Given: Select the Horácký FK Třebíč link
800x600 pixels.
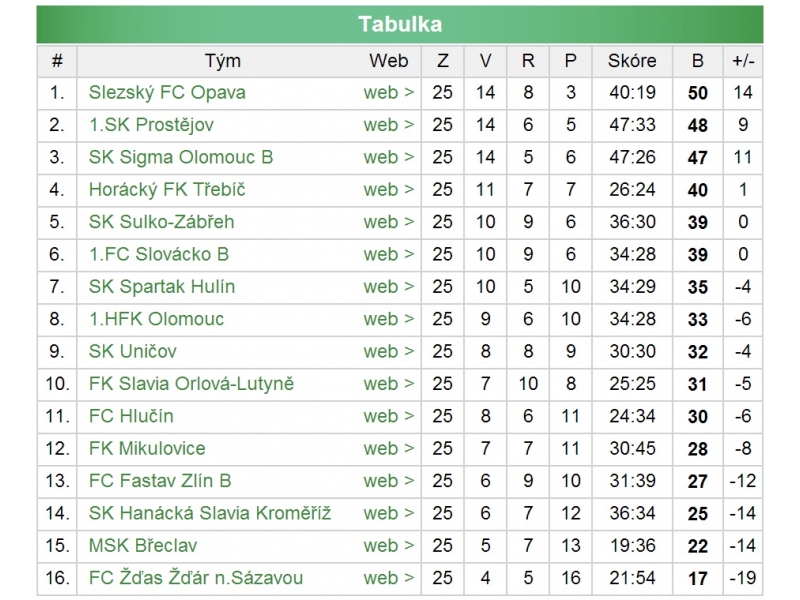Looking at the screenshot, I should coord(167,190).
